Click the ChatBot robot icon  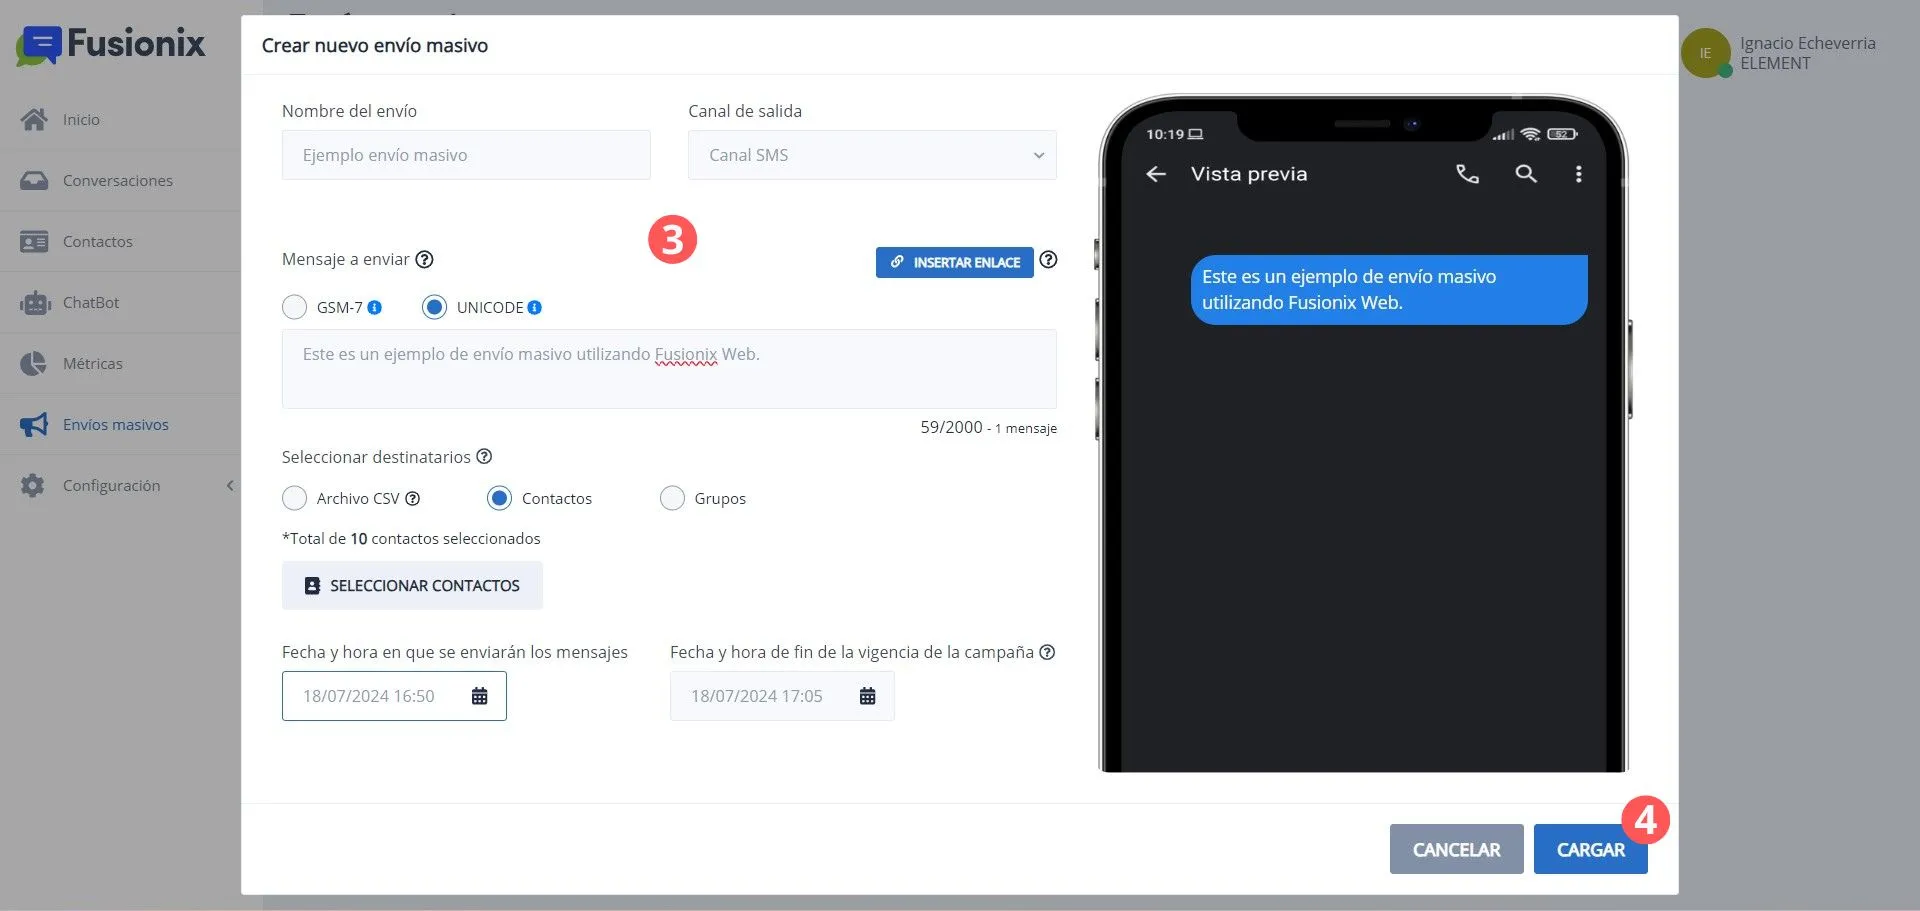coord(34,303)
